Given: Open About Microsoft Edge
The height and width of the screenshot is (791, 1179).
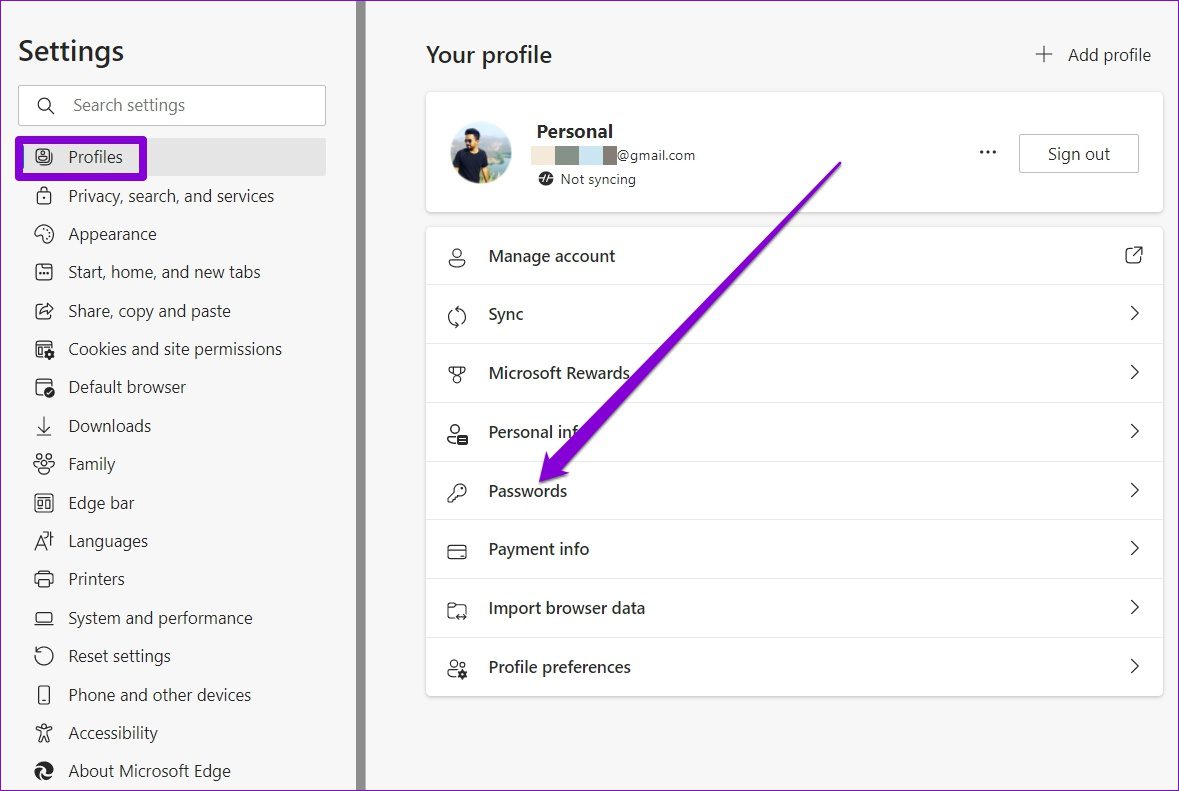Looking at the screenshot, I should point(172,771).
